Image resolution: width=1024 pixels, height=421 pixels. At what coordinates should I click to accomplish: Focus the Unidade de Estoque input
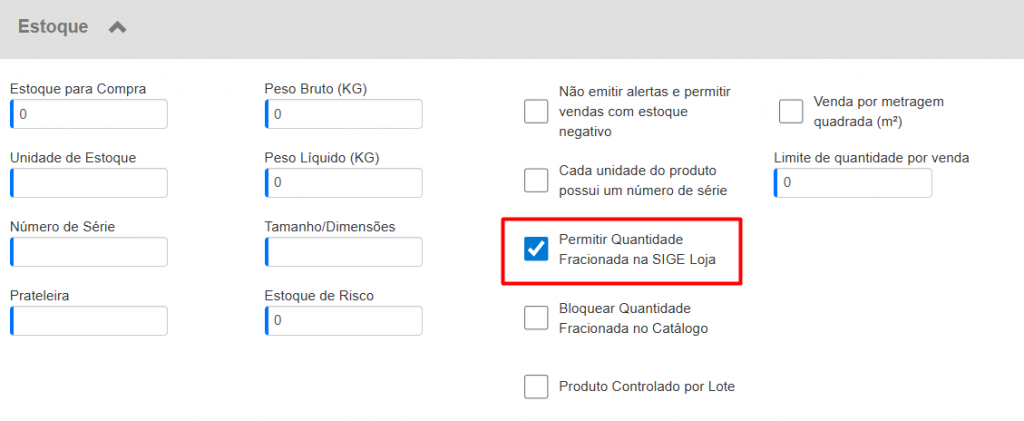89,184
